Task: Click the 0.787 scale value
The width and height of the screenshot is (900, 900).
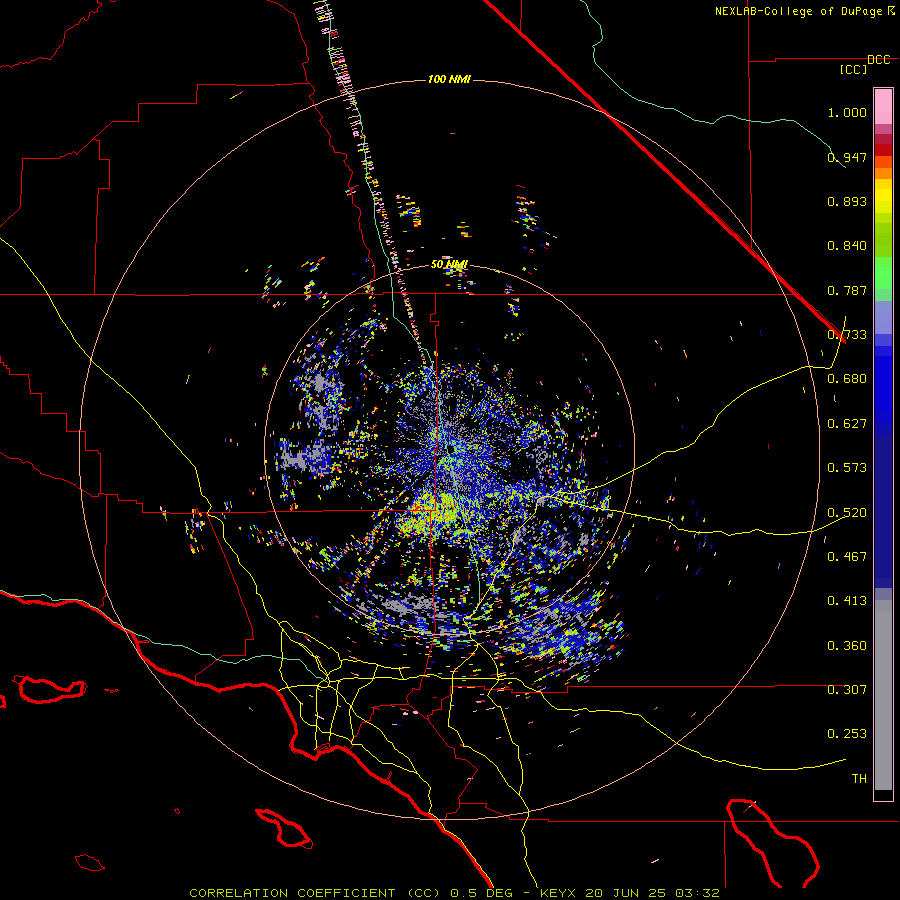Action: pyautogui.click(x=847, y=290)
